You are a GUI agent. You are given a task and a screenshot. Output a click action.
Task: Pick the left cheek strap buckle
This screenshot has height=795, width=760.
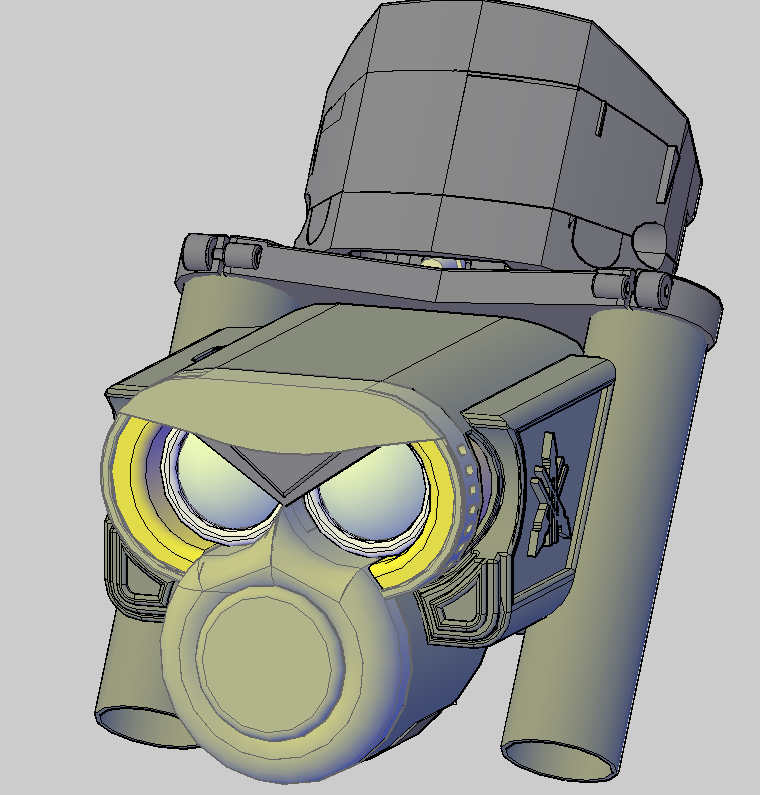click(x=136, y=572)
